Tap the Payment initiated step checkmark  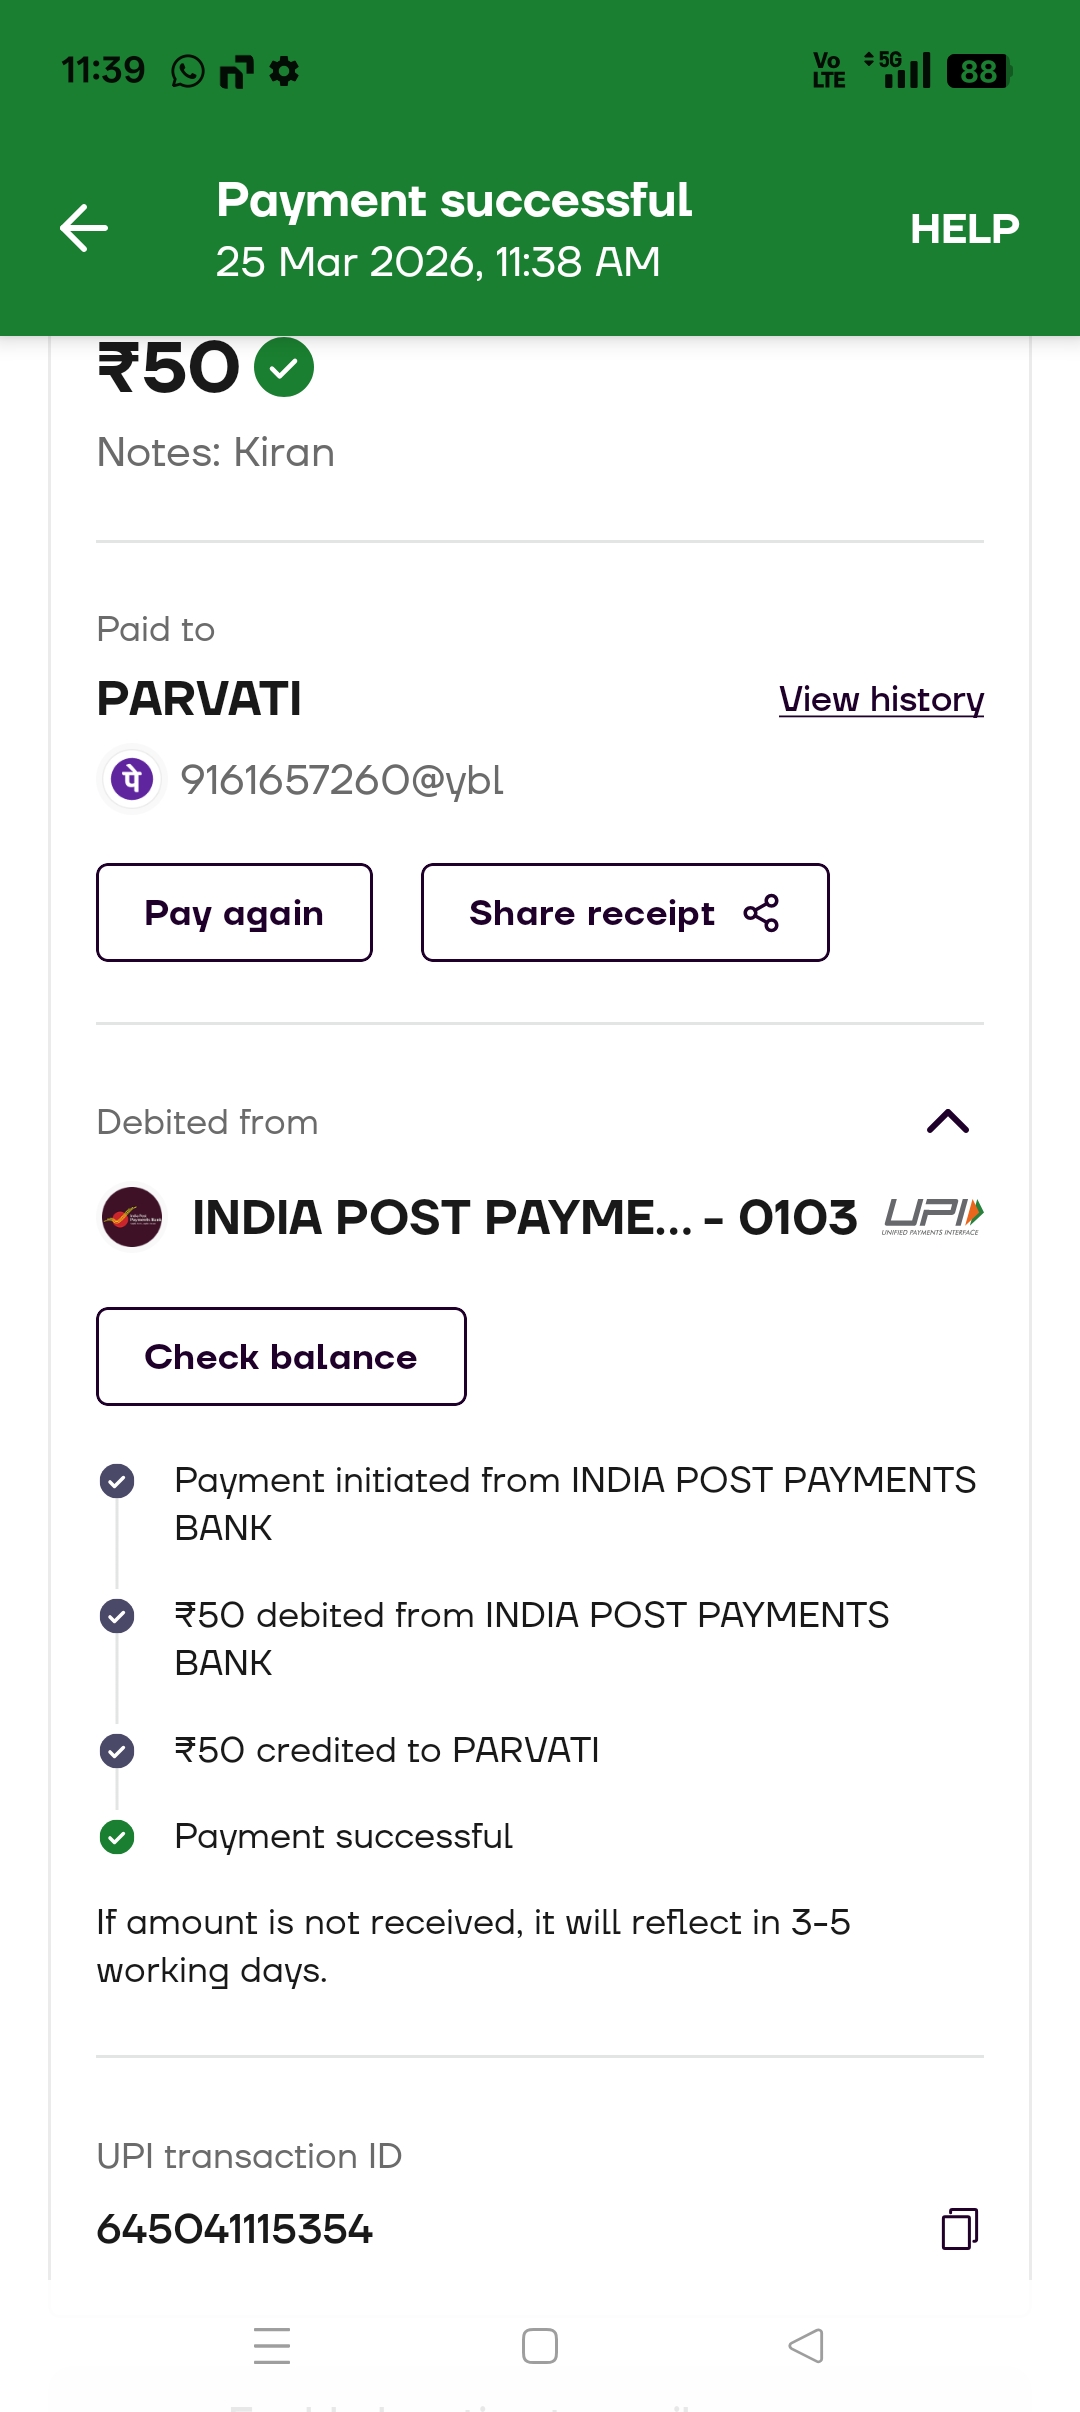[x=117, y=1481]
